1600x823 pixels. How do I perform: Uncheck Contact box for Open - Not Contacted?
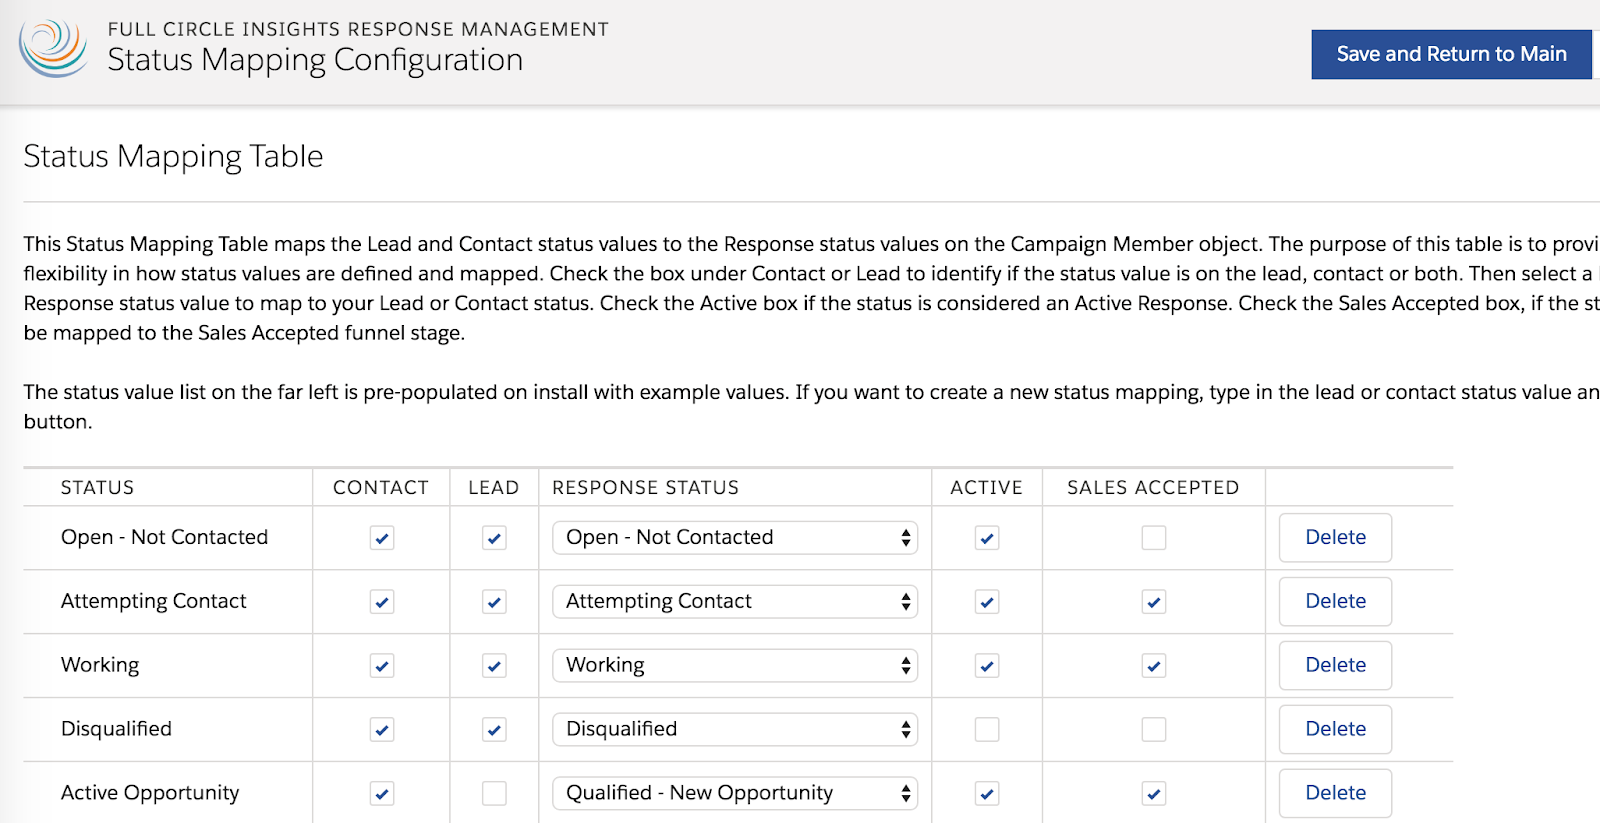tap(382, 538)
